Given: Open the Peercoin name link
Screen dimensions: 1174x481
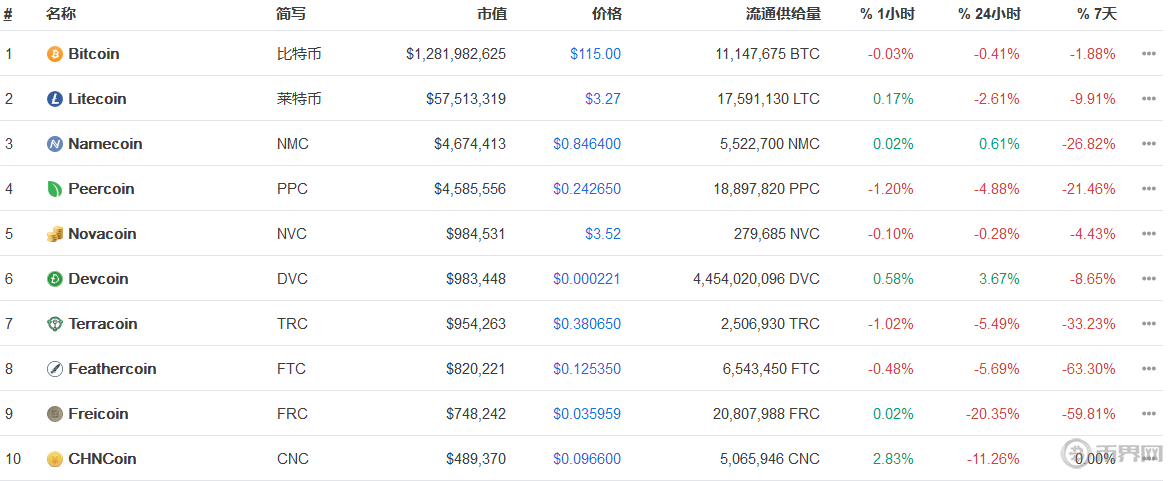Looking at the screenshot, I should [101, 189].
